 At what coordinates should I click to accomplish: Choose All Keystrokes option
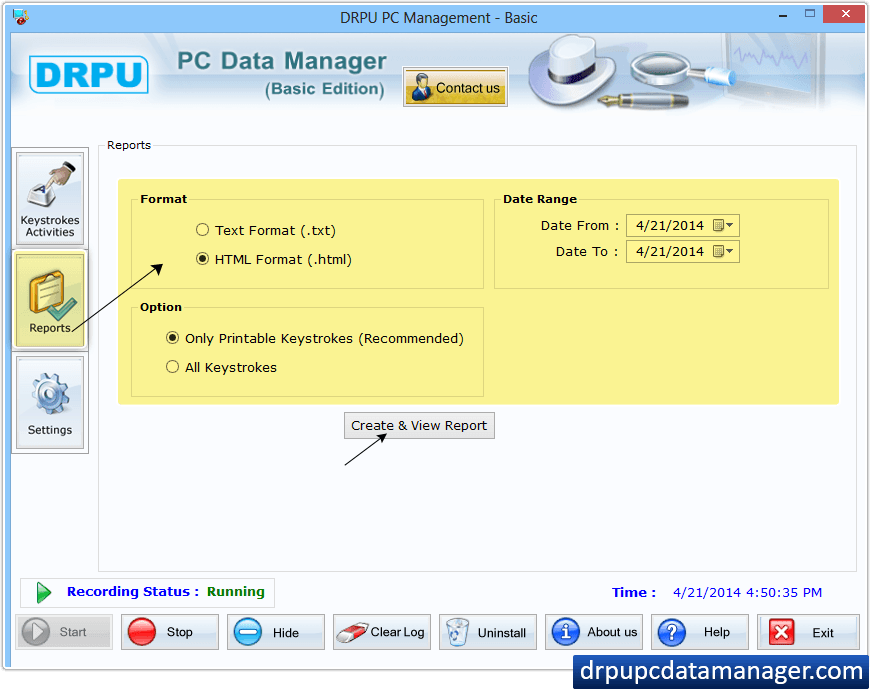pos(221,367)
